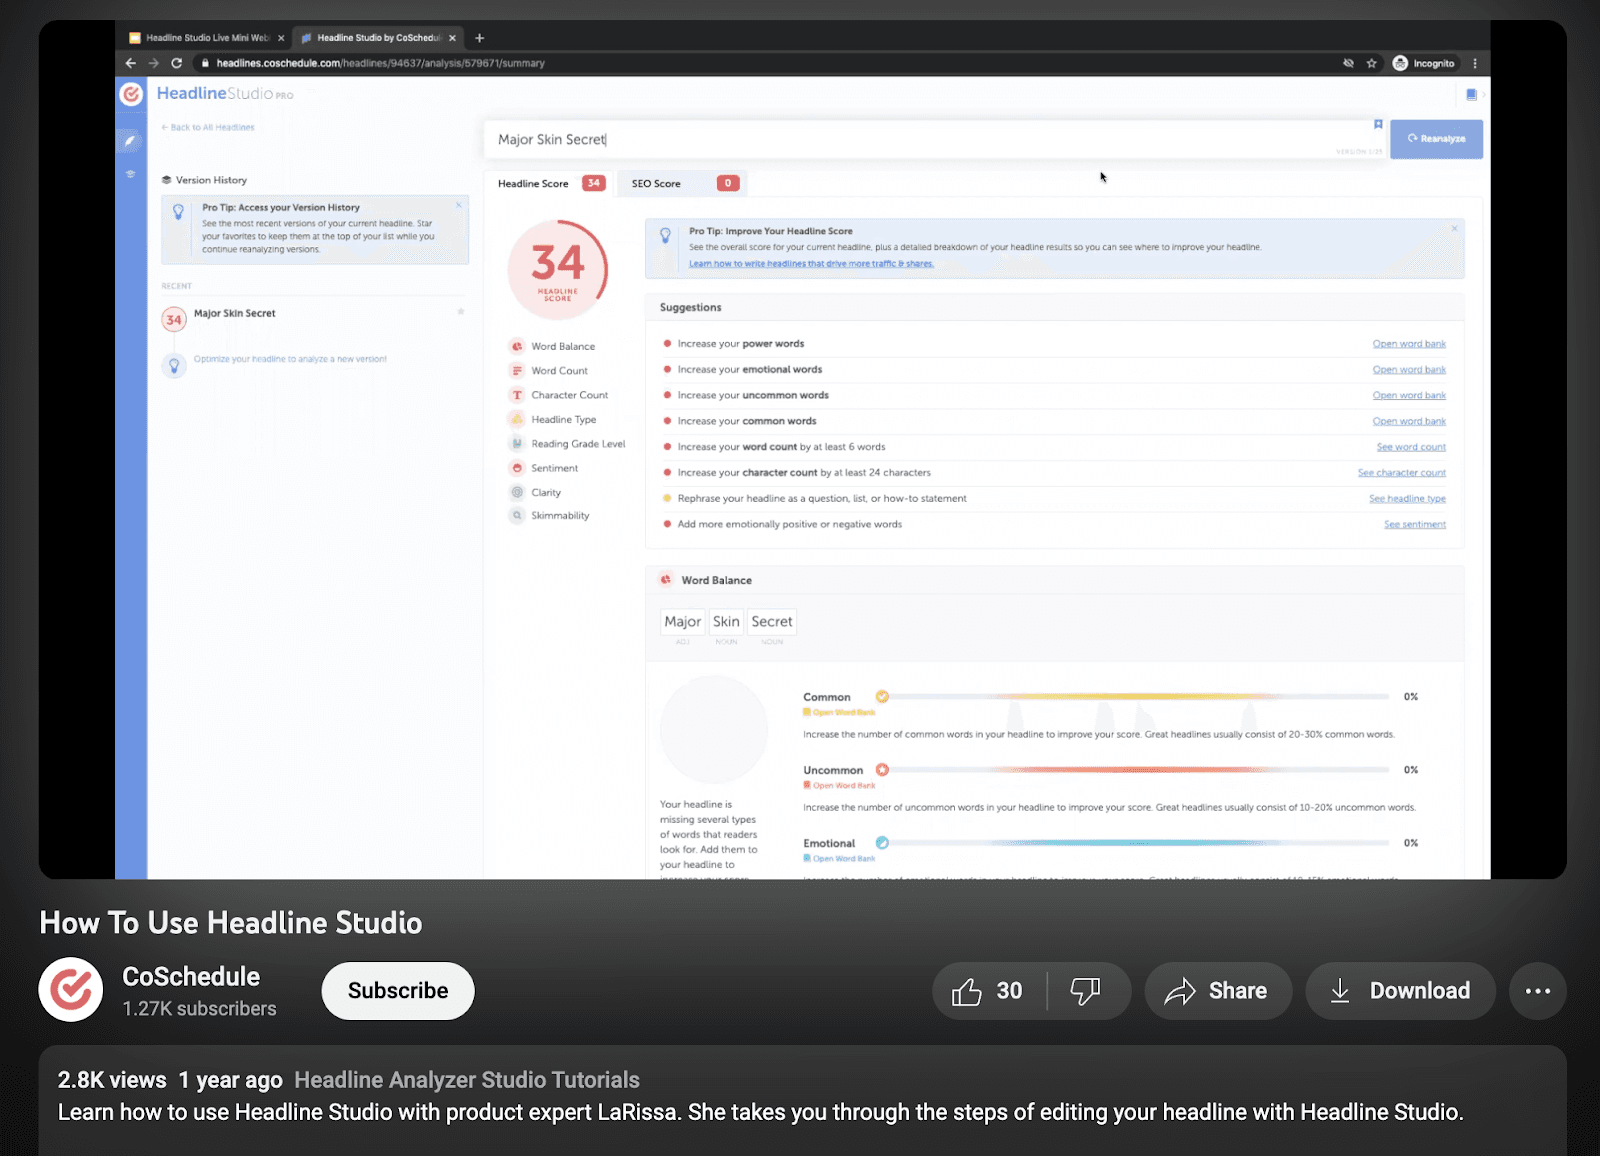Viewport: 1600px width, 1156px height.
Task: Click the Common words slider bar
Action: (1134, 697)
